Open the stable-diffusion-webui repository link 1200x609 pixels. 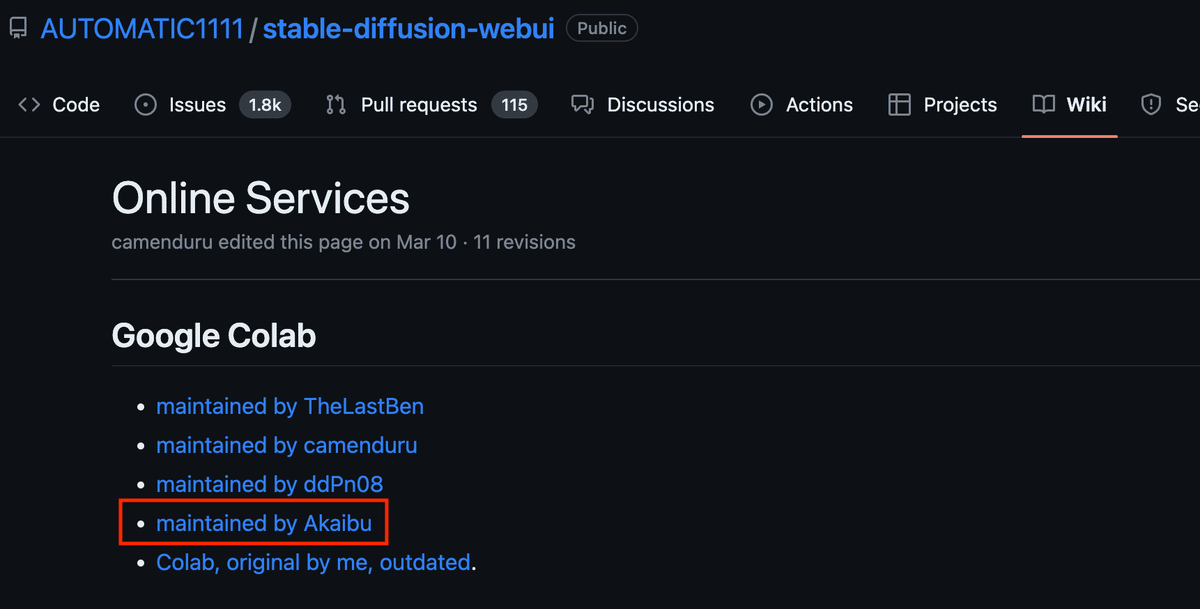pyautogui.click(x=408, y=28)
